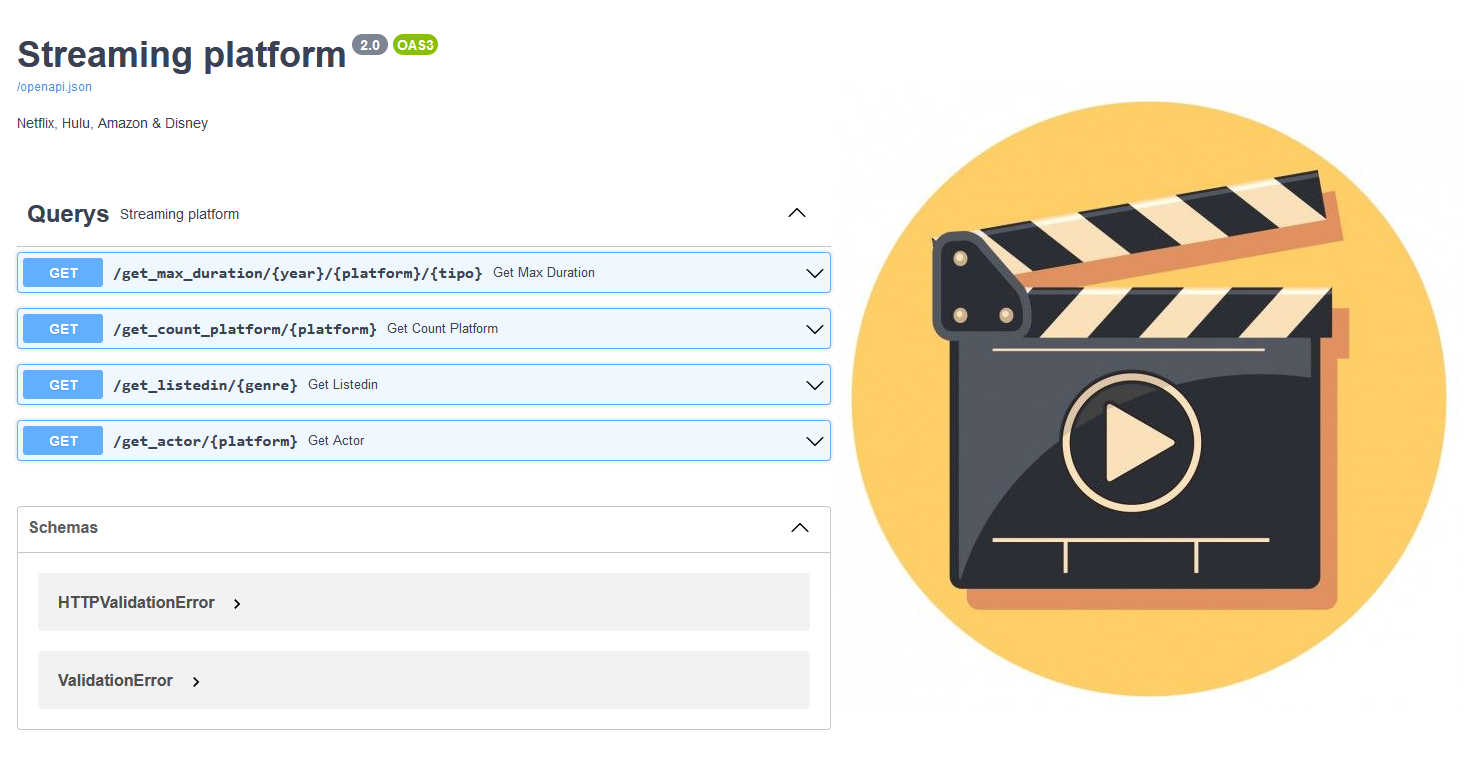Click the Get Listedin description

(x=343, y=385)
